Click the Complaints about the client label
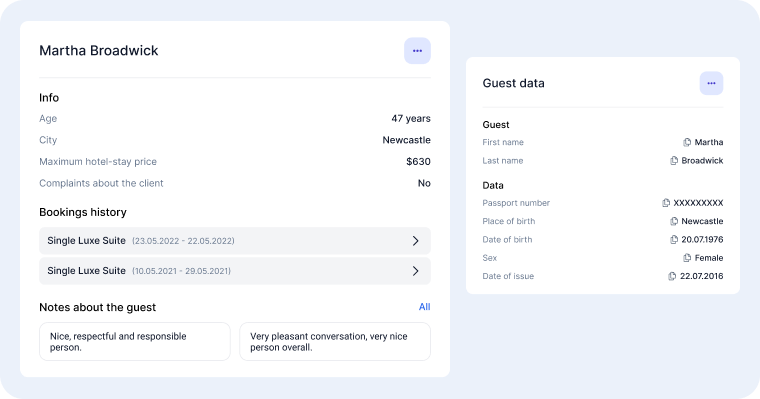Screen dimensions: 760x399 tap(101, 183)
